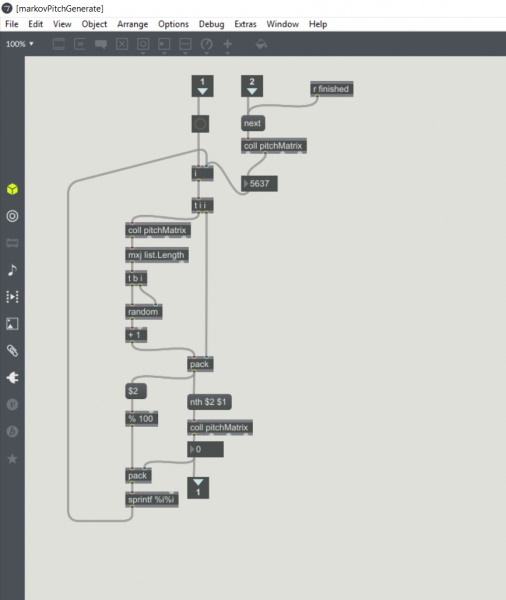The width and height of the screenshot is (506, 600).
Task: Click the Images browser sidebar icon
Action: pyautogui.click(x=12, y=324)
